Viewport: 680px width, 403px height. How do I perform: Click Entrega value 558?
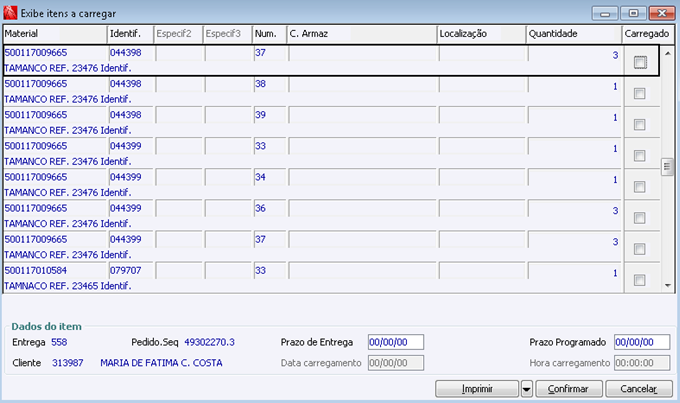coord(59,342)
